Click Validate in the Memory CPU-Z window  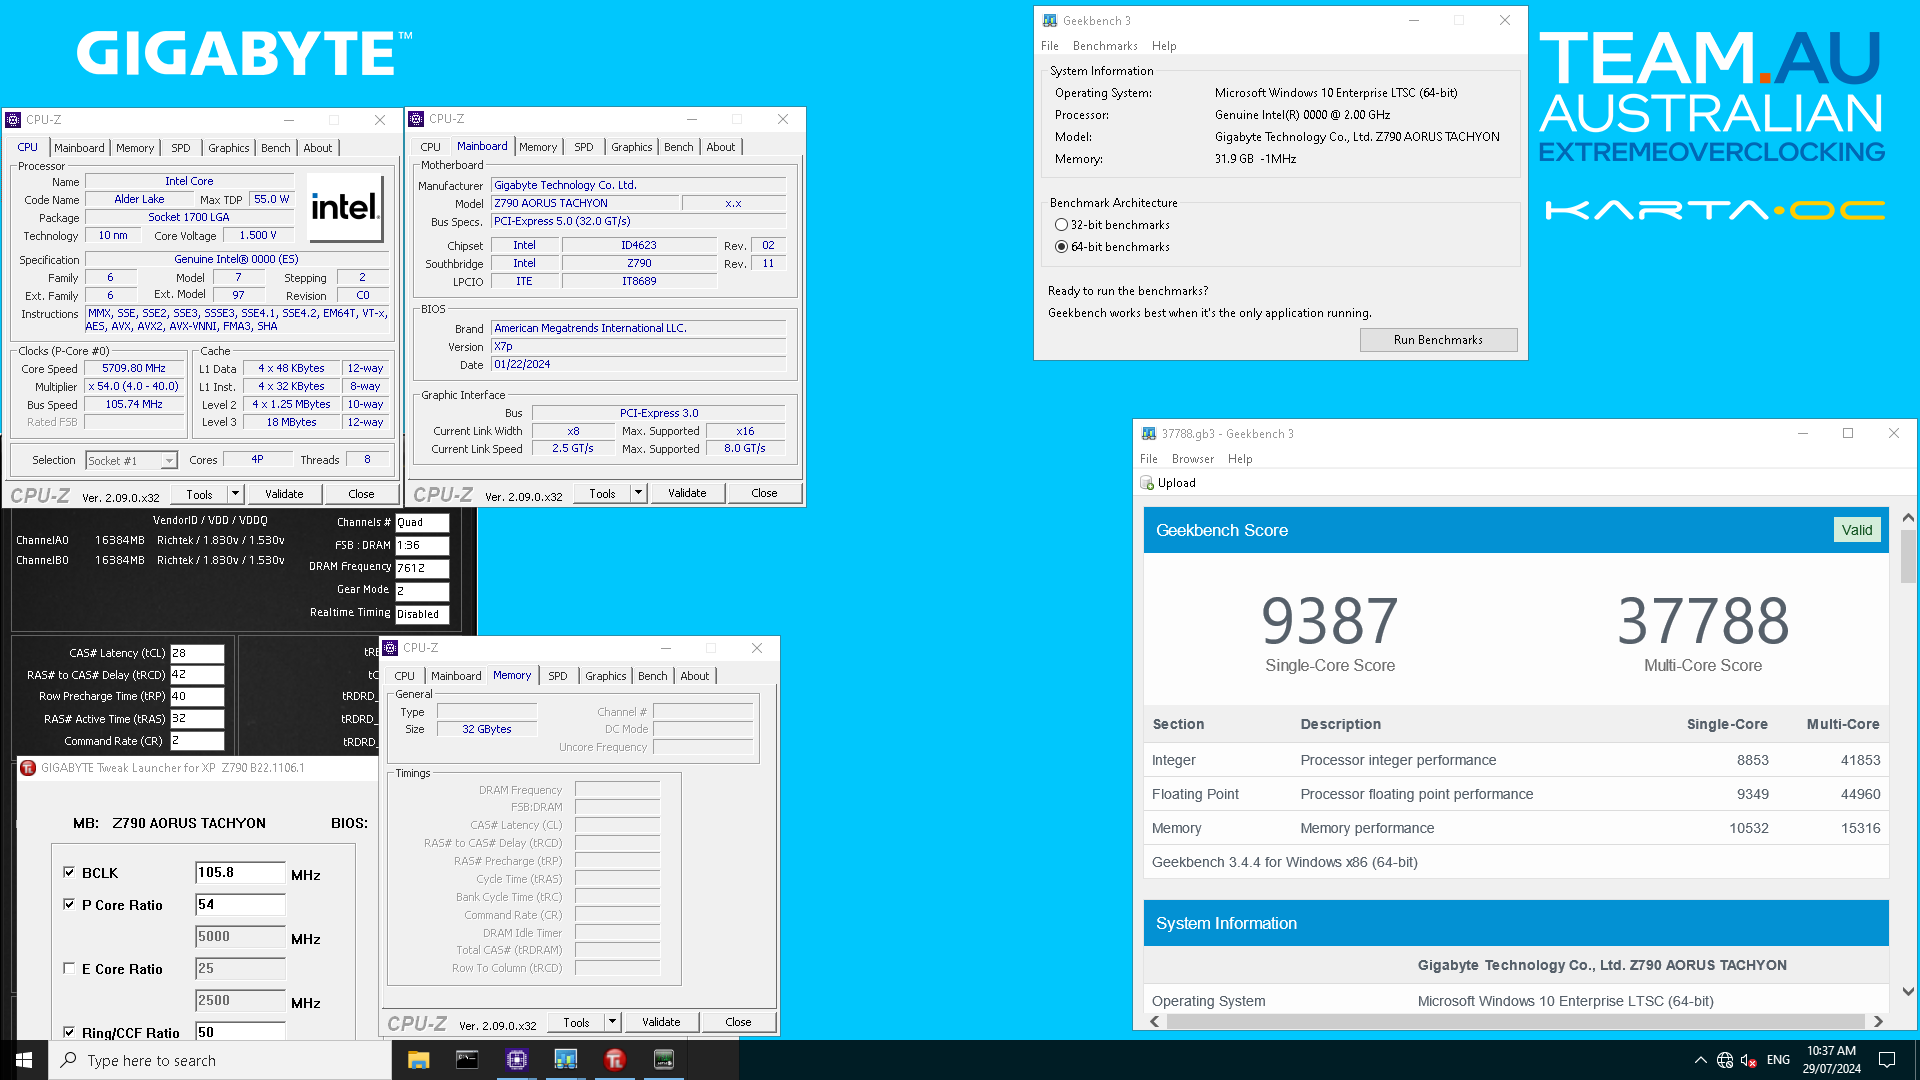pyautogui.click(x=661, y=1022)
